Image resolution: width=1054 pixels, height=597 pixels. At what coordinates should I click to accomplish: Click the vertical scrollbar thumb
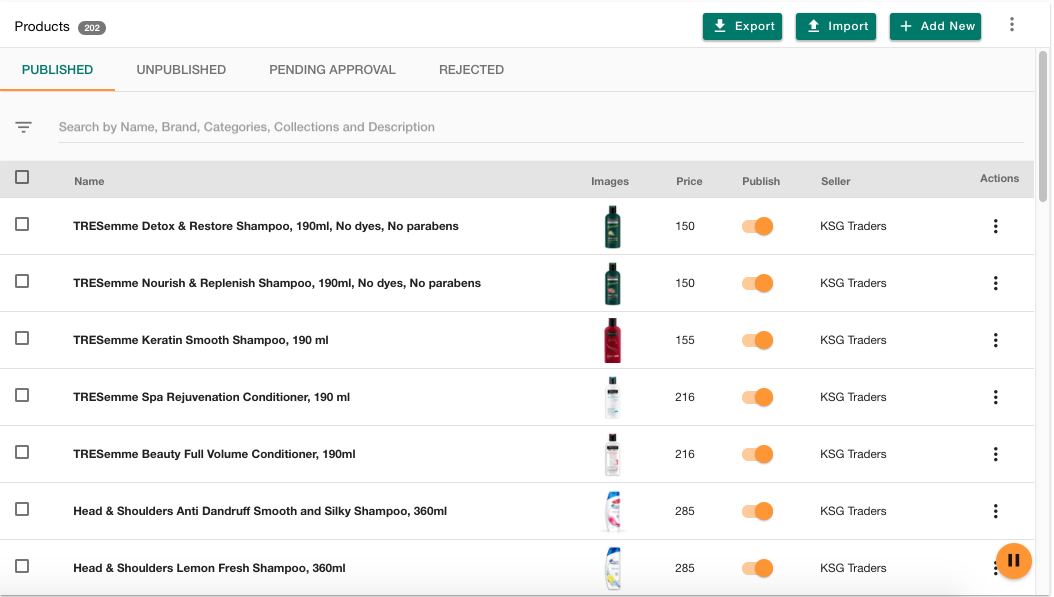(x=1043, y=126)
